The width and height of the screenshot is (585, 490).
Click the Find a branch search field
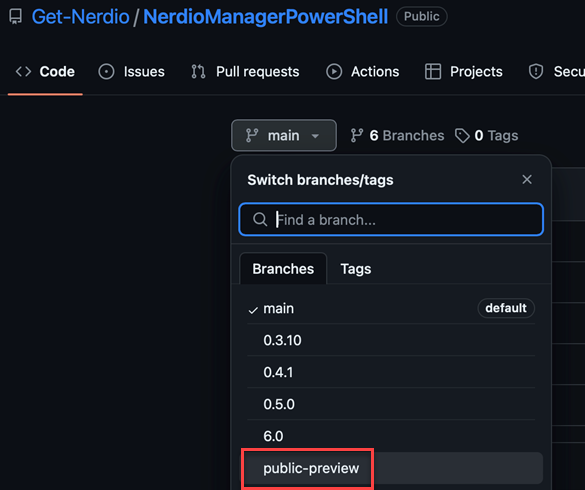[x=391, y=219]
